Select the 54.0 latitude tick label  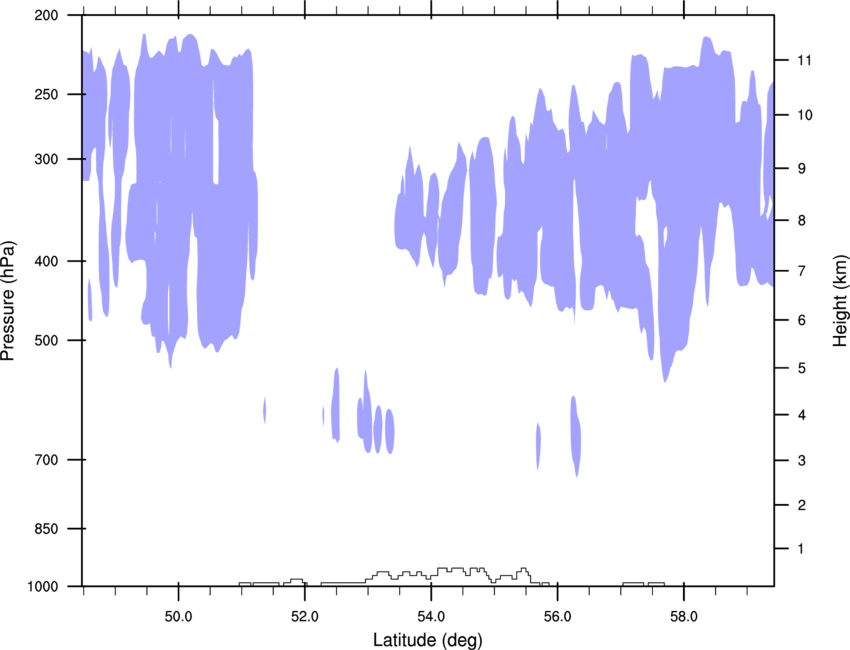(430, 615)
